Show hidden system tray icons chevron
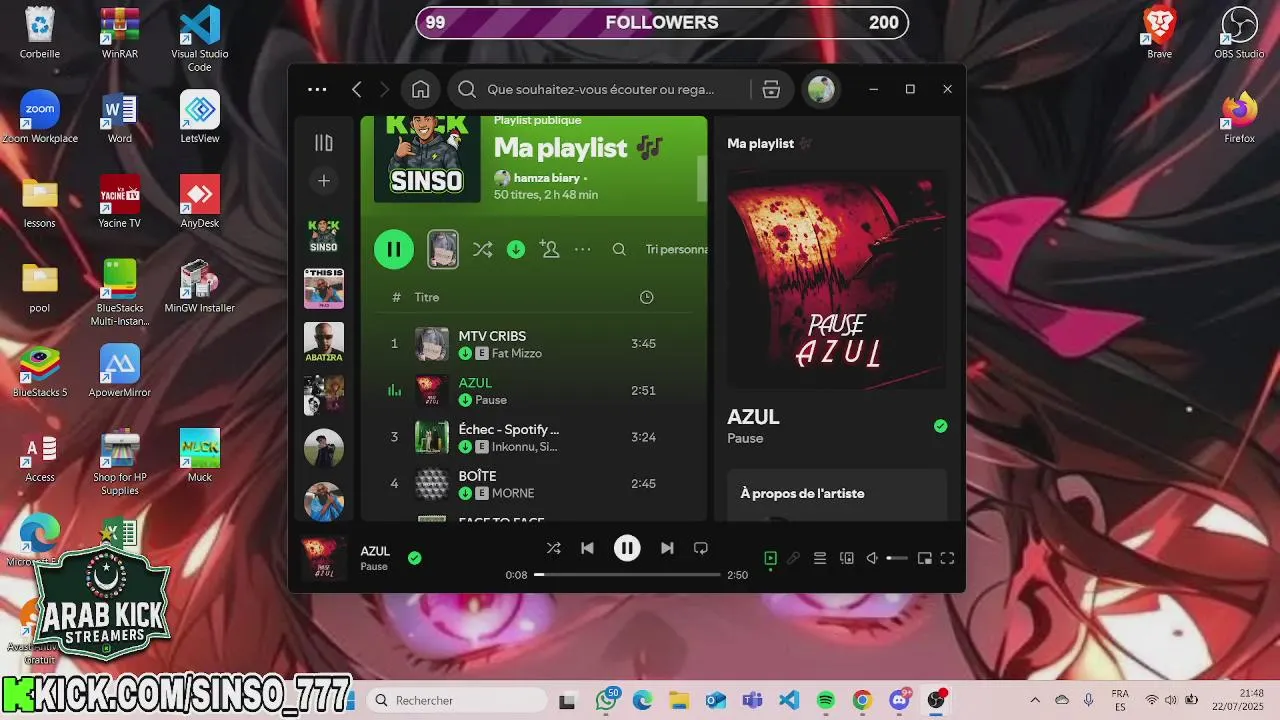1280x720 pixels. [1035, 701]
